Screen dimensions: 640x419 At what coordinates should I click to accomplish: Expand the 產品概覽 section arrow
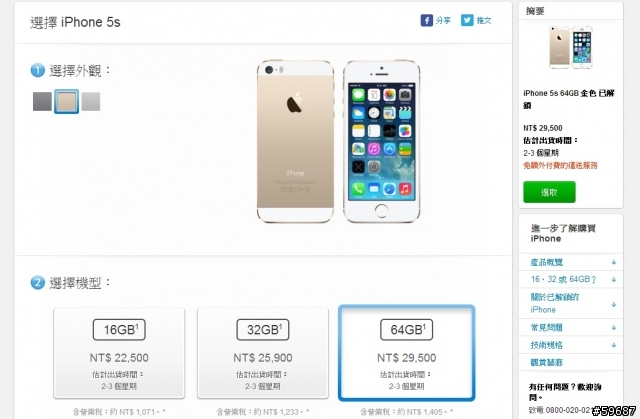613,262
